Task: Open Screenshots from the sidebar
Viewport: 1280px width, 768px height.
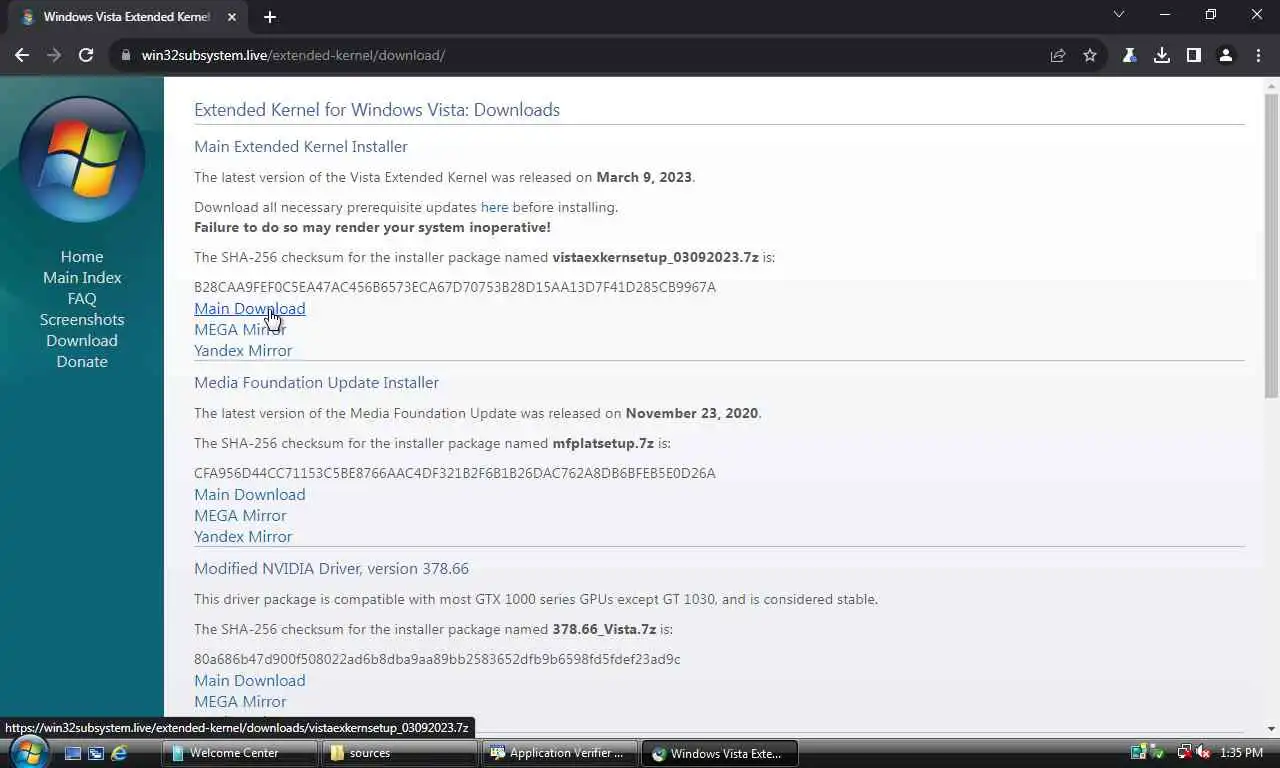Action: (x=82, y=320)
